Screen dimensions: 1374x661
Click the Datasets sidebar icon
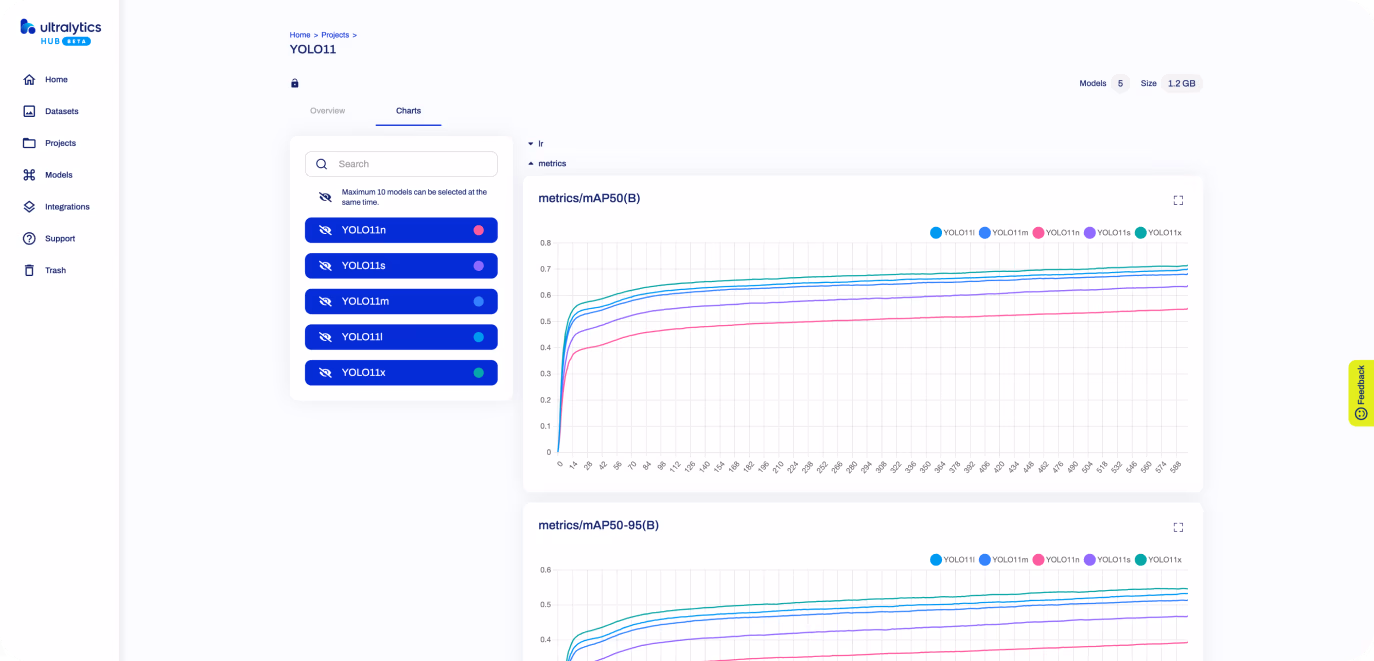click(29, 111)
